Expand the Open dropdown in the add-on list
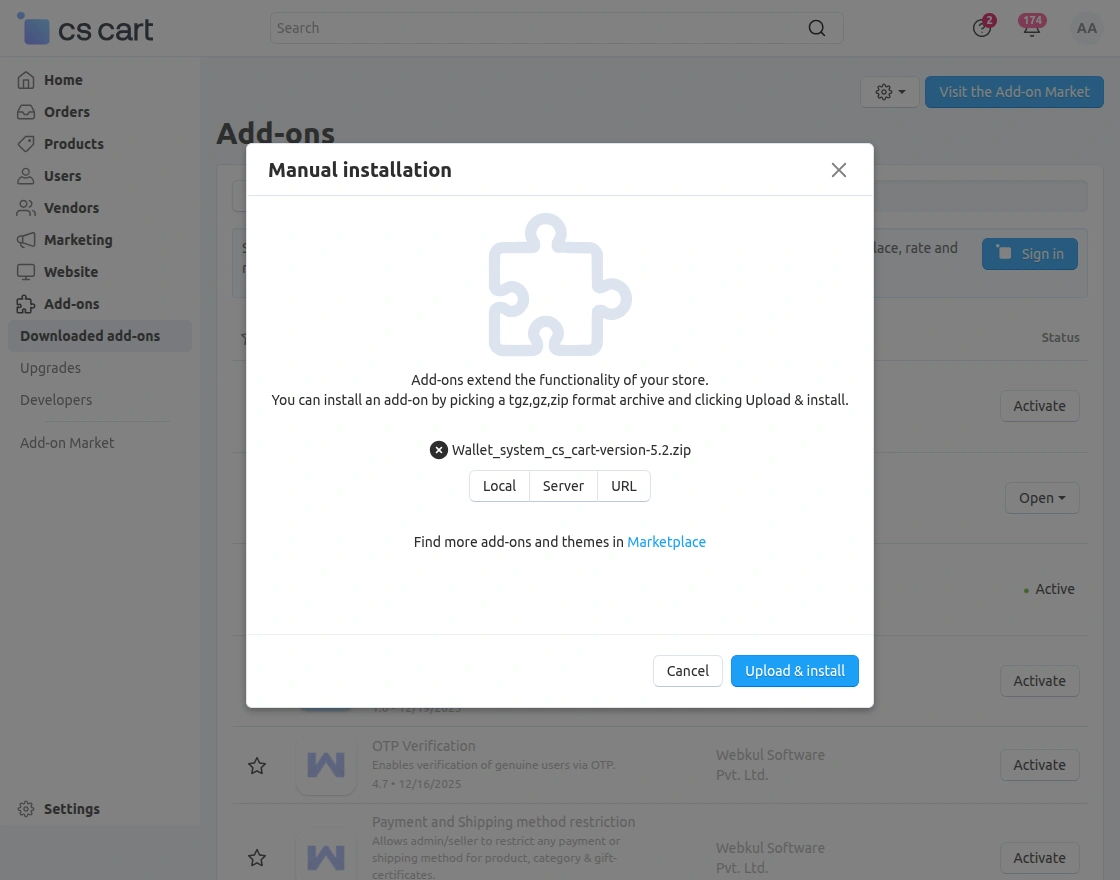 tap(1042, 498)
